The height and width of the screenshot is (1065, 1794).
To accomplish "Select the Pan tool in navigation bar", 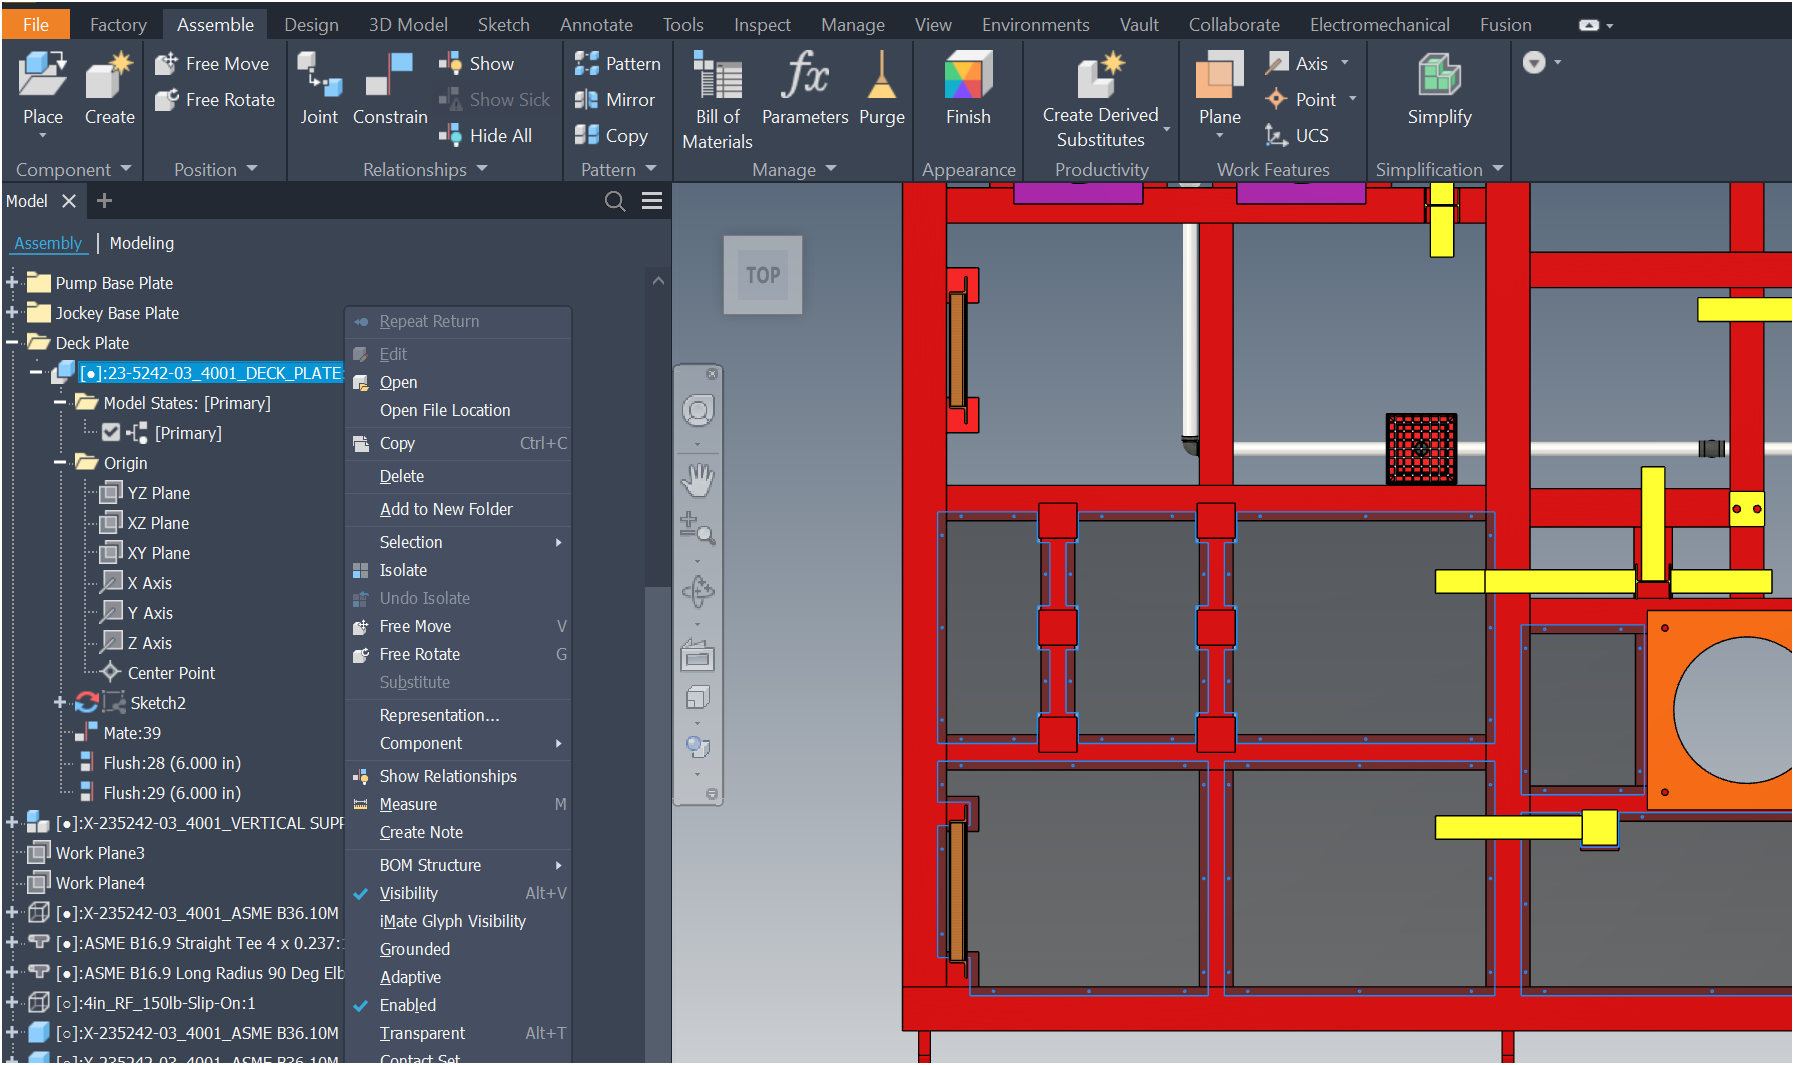I will [697, 479].
